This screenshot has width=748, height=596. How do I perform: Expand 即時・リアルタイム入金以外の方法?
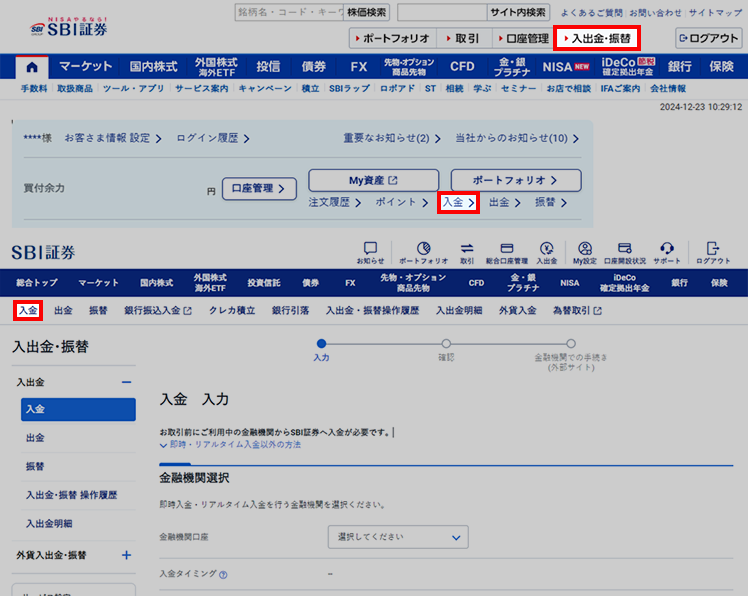(230, 445)
